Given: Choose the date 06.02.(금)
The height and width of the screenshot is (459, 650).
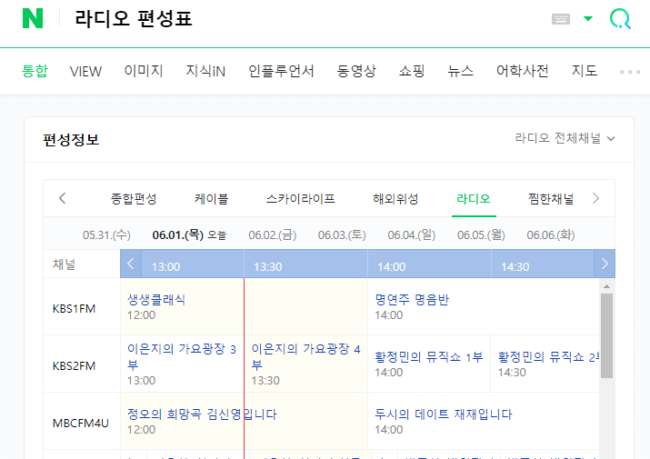Looking at the screenshot, I should (x=272, y=235).
